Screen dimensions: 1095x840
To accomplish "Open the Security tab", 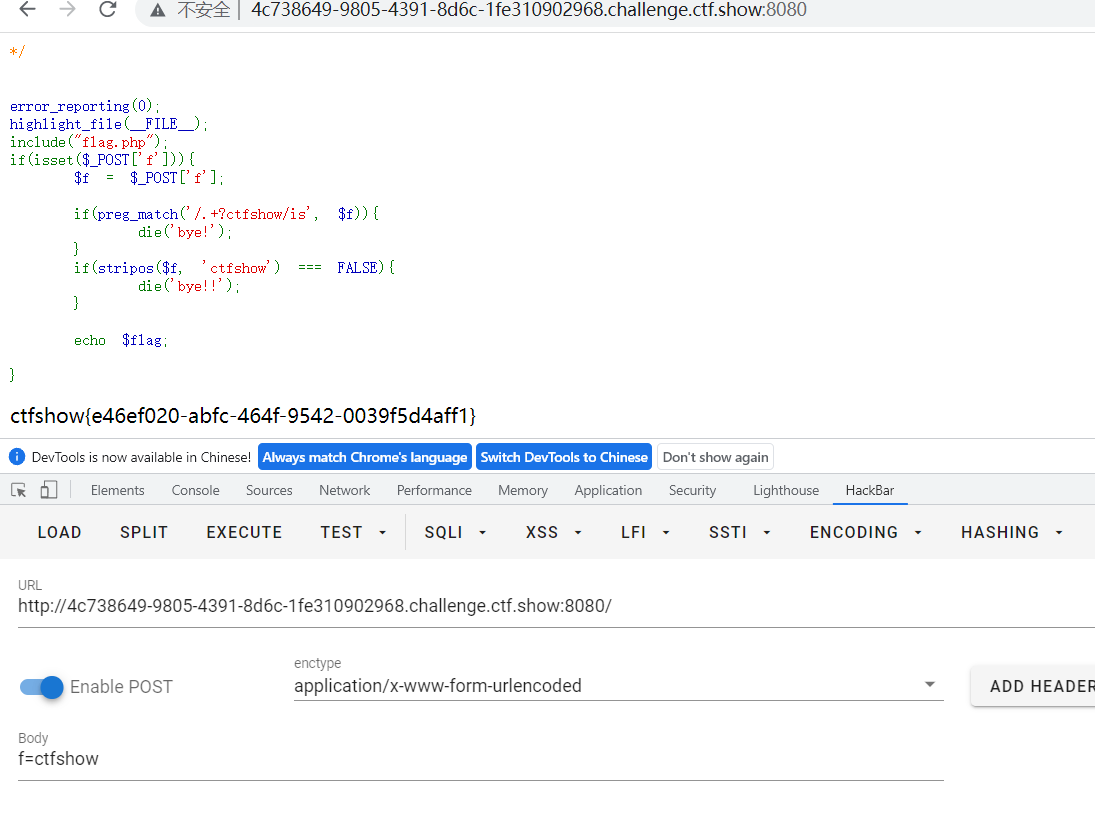I will pos(692,490).
